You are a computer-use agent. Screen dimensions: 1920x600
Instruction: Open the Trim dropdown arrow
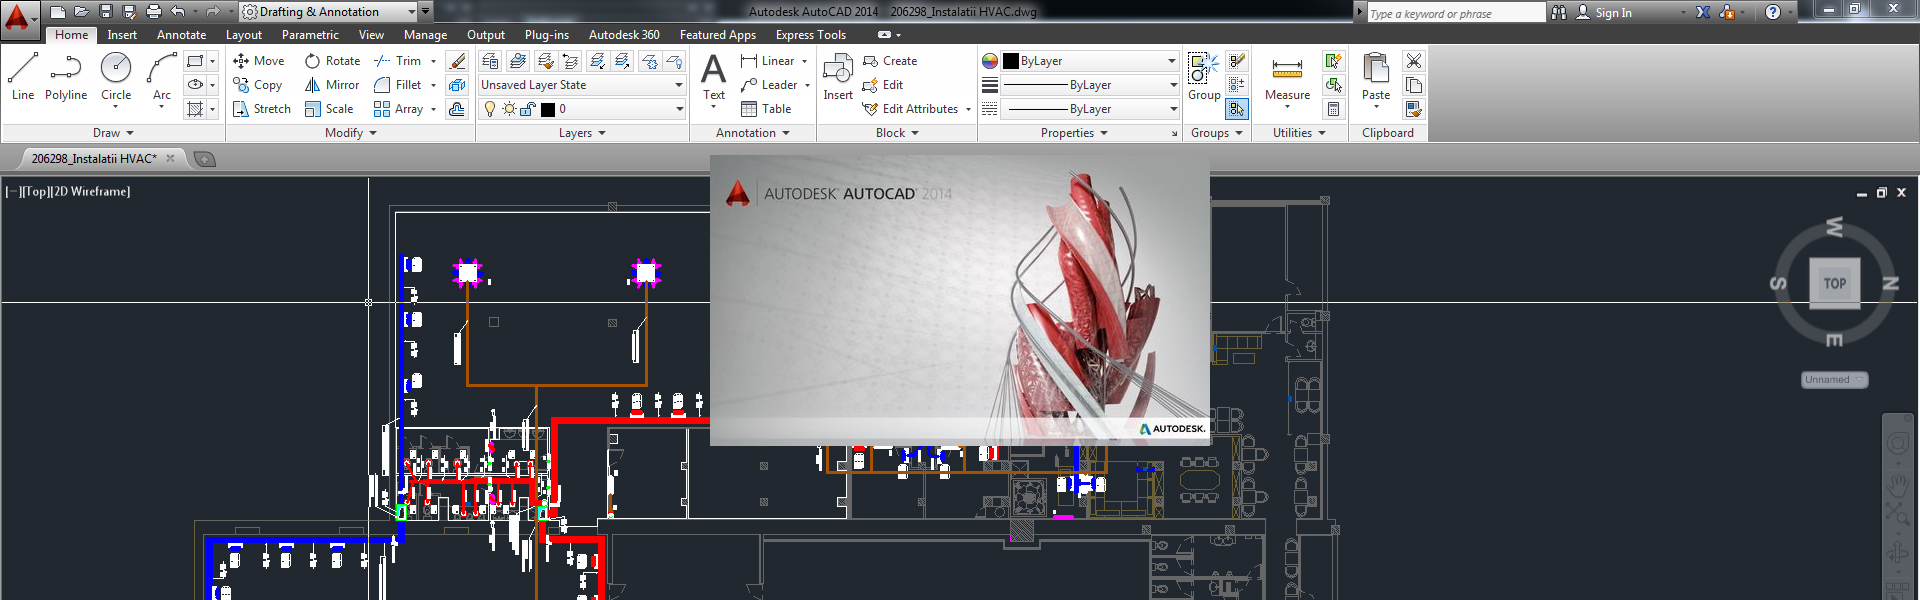pos(434,61)
